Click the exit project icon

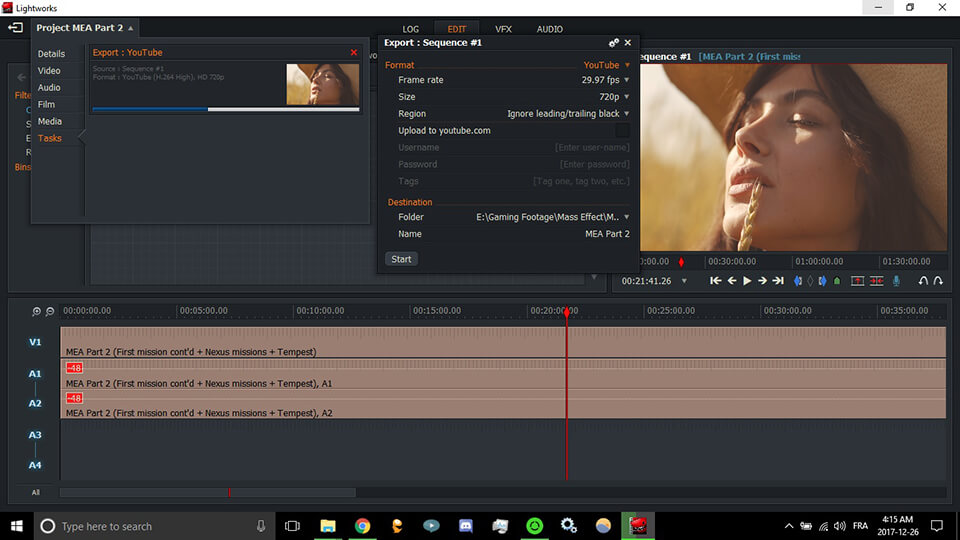[x=15, y=28]
